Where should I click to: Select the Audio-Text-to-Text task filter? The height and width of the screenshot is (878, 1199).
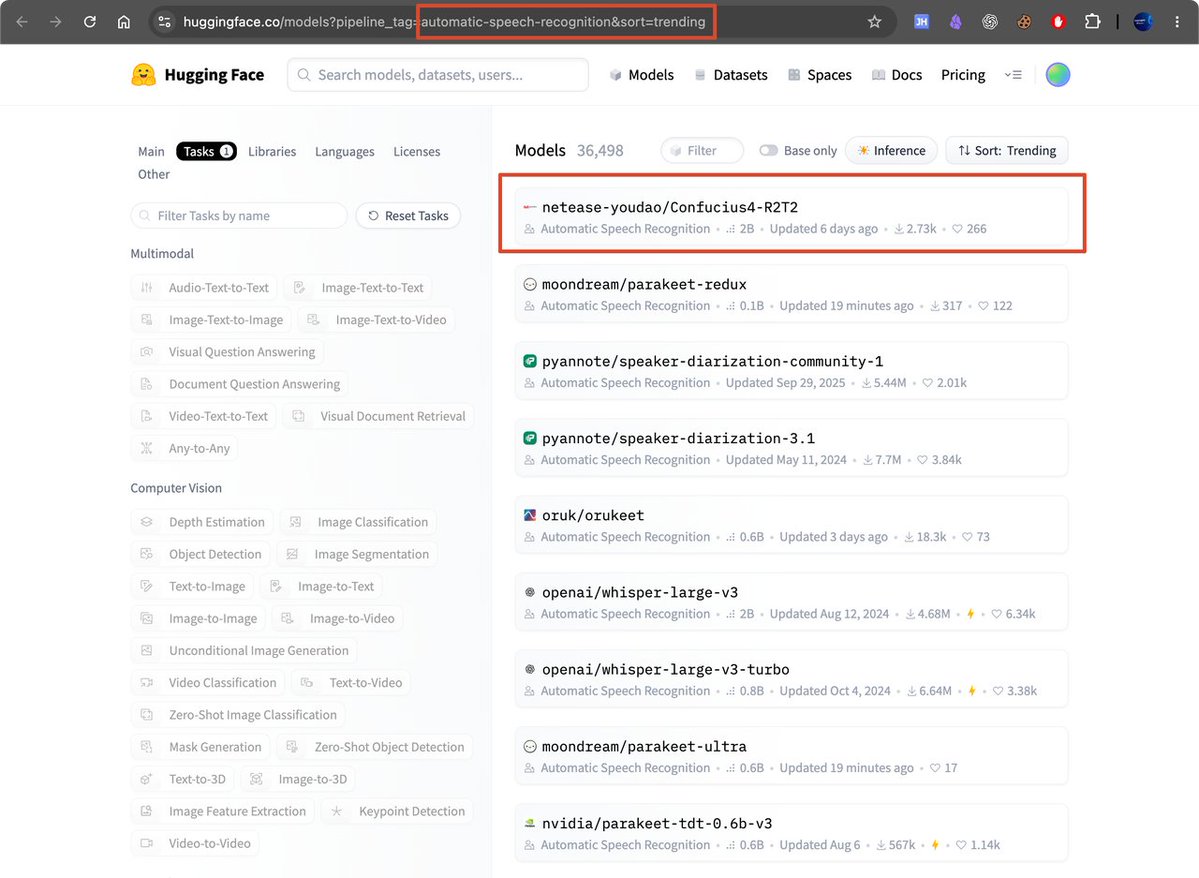coord(204,288)
